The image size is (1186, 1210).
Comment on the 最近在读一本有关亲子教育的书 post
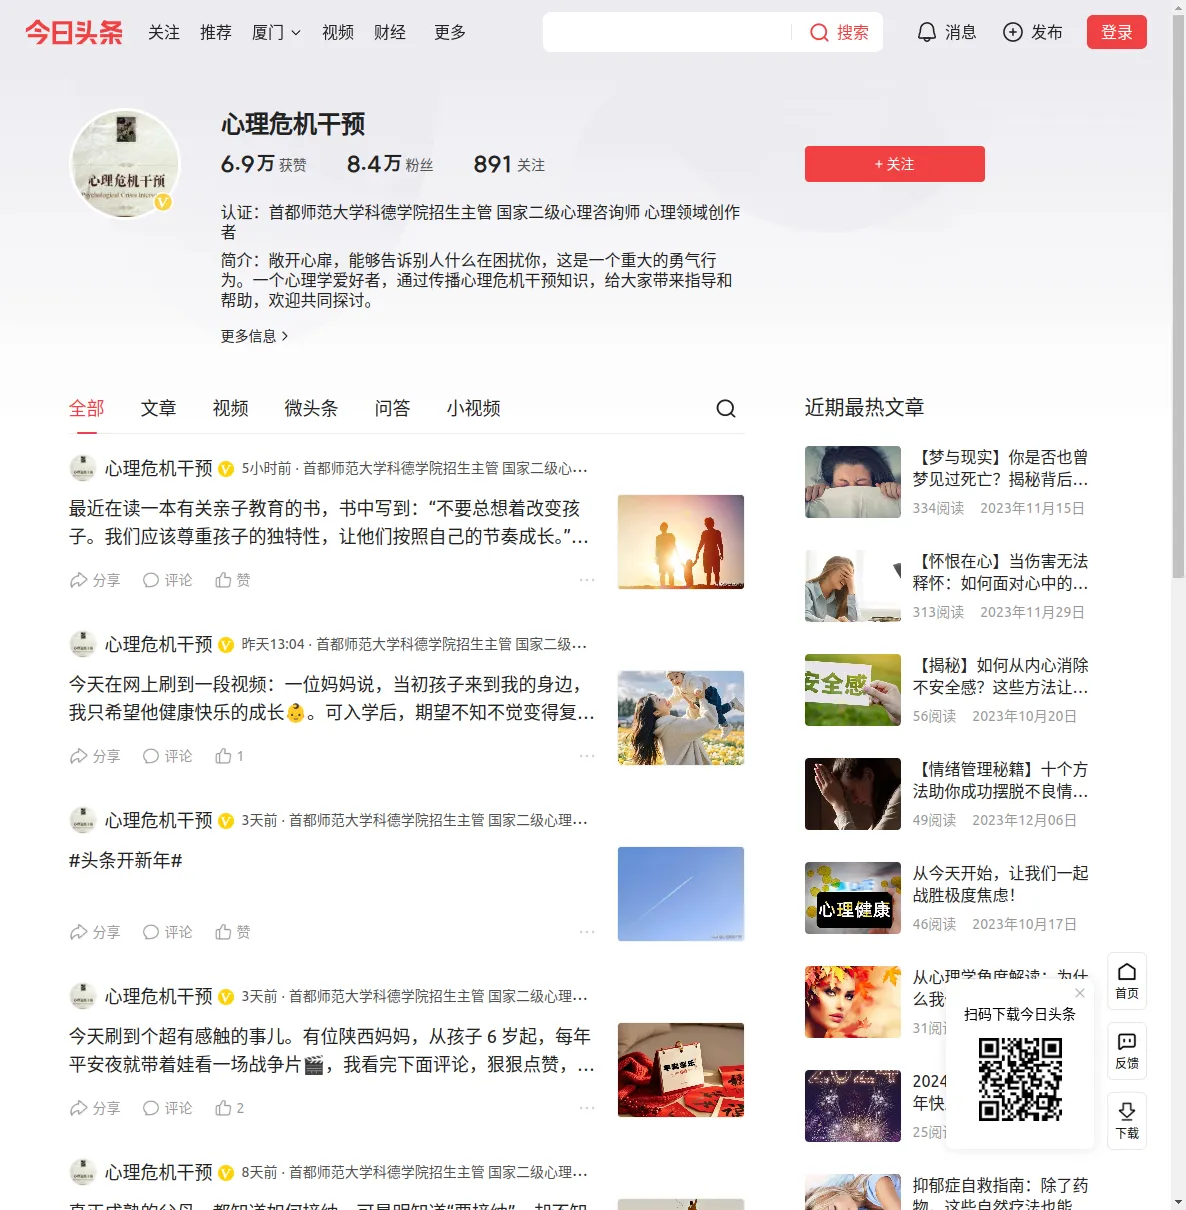[x=167, y=580]
